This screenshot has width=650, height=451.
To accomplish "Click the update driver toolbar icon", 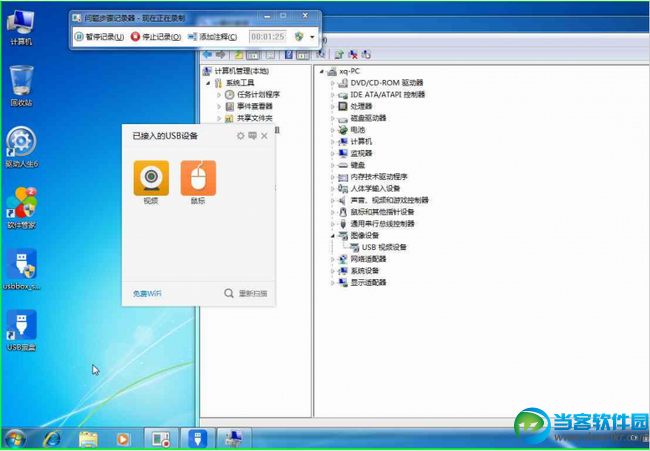I will point(340,54).
